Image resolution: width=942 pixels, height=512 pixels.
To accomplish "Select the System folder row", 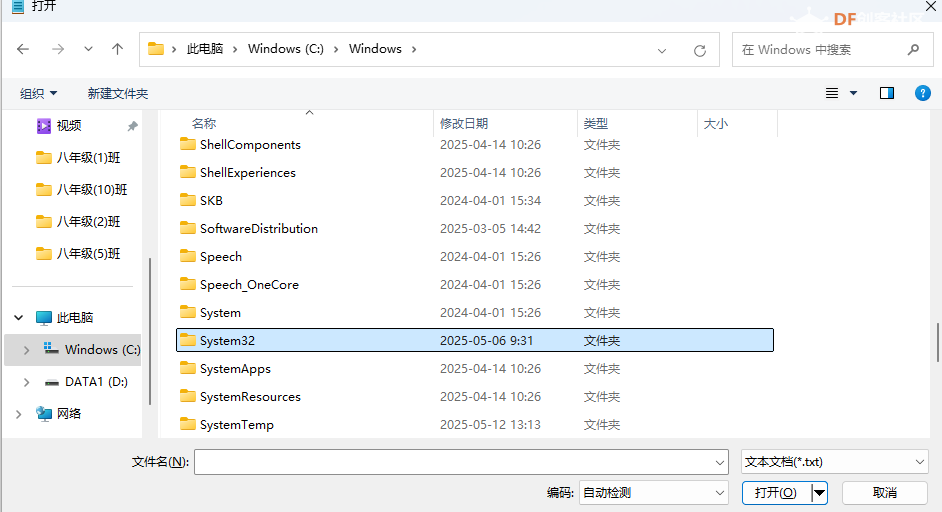I will (475, 312).
